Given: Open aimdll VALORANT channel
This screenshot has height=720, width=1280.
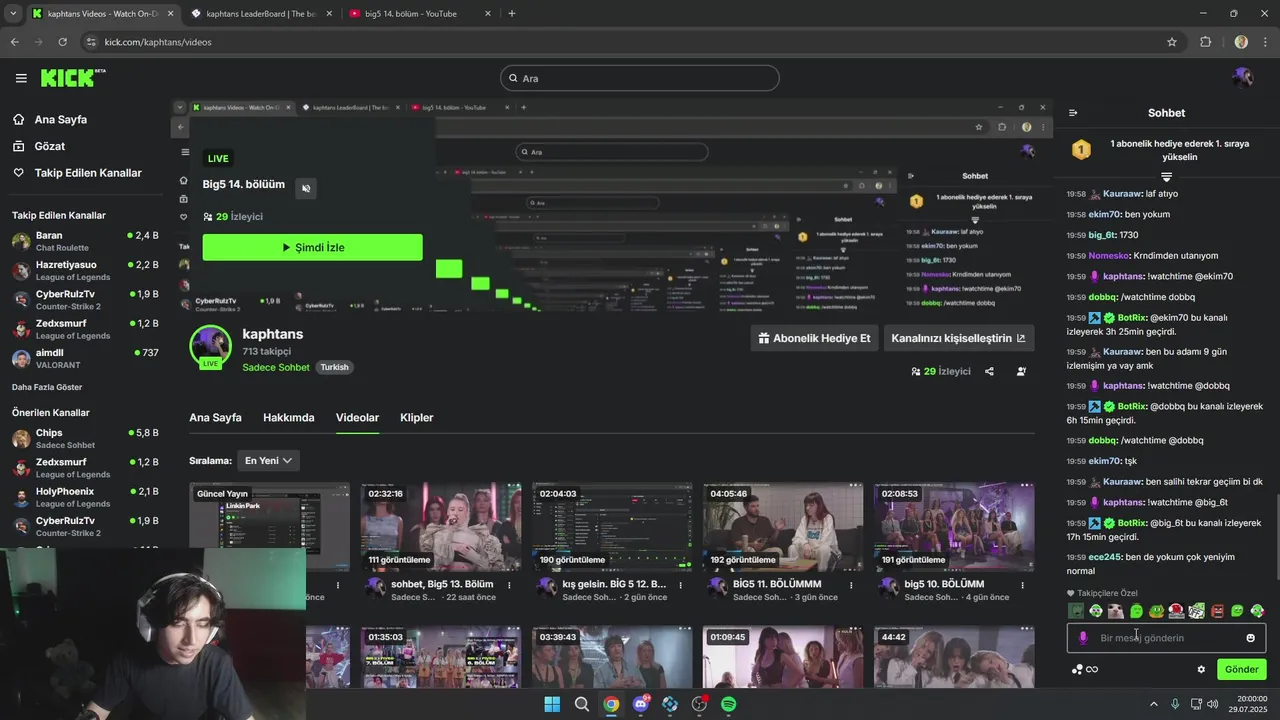Looking at the screenshot, I should click(x=85, y=358).
